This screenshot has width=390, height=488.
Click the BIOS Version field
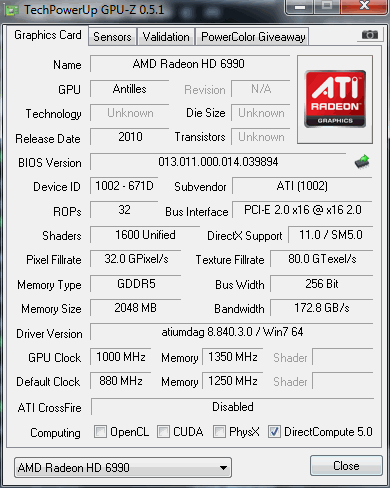(x=218, y=162)
